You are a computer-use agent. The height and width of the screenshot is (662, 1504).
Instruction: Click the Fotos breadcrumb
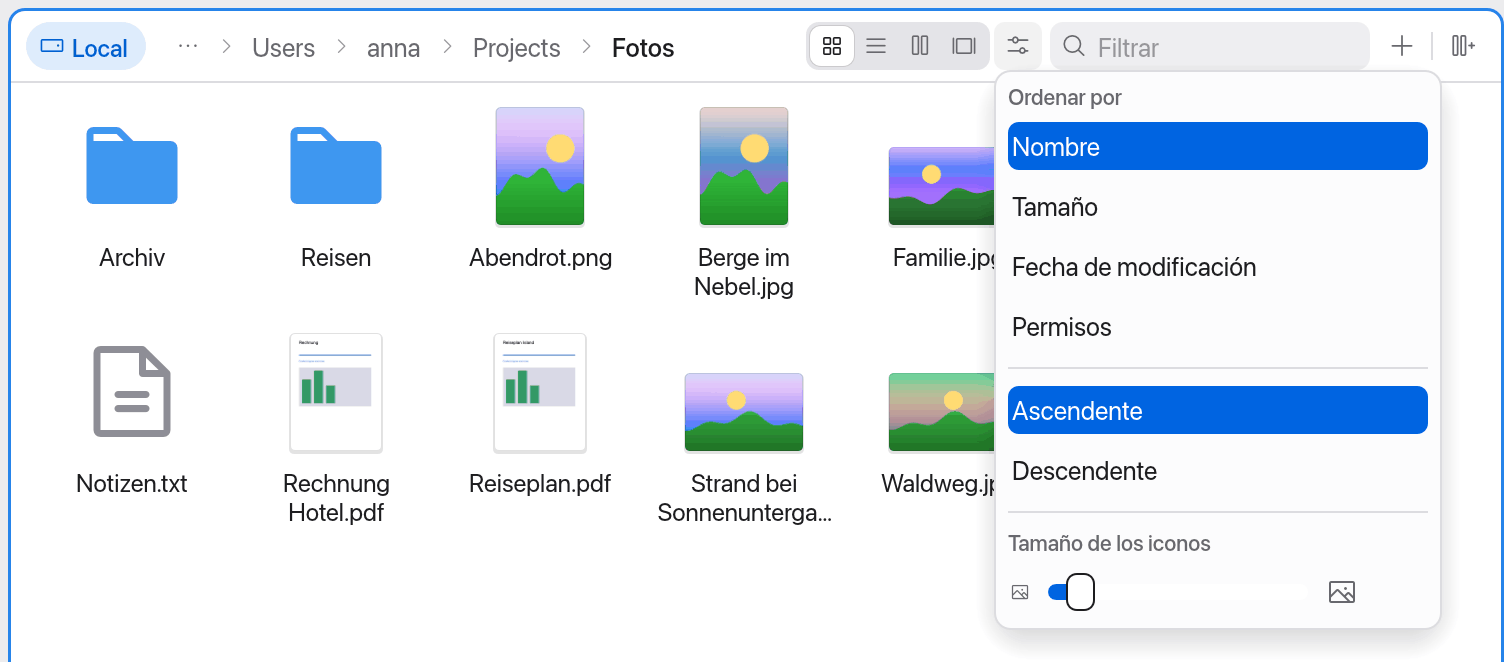(643, 48)
